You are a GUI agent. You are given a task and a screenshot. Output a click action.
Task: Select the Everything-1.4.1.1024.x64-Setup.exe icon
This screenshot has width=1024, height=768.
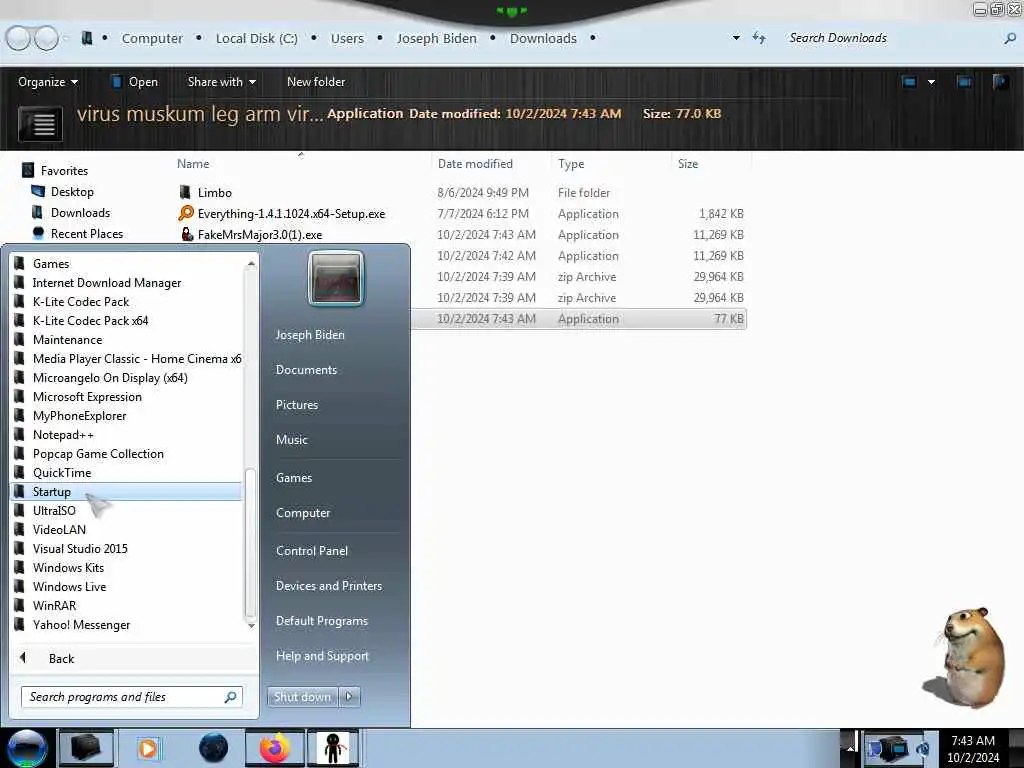pyautogui.click(x=186, y=213)
